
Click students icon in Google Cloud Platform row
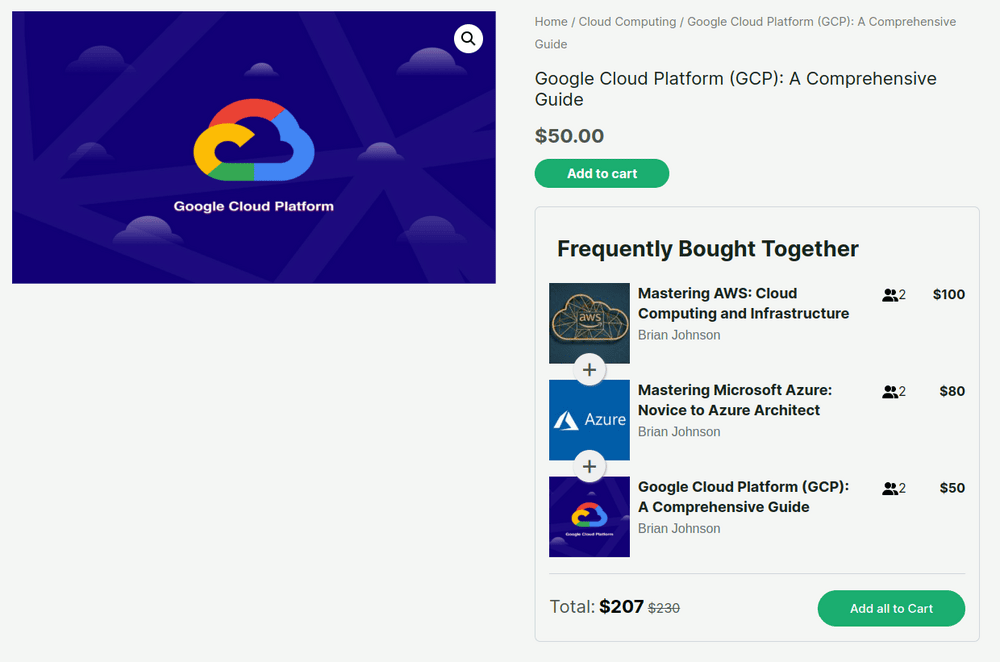tap(890, 489)
